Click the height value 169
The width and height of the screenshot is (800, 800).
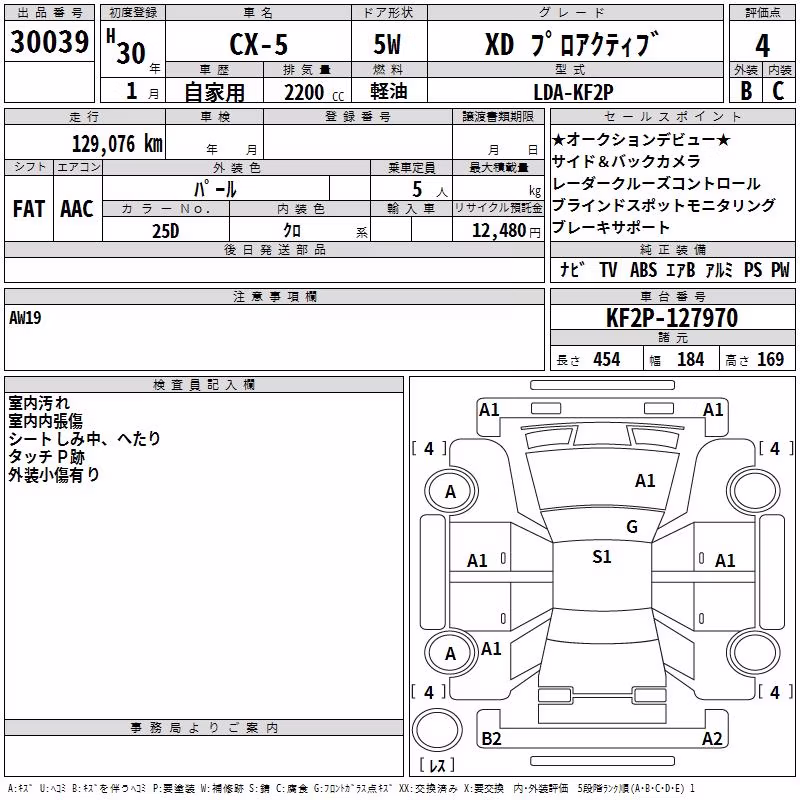click(x=770, y=360)
